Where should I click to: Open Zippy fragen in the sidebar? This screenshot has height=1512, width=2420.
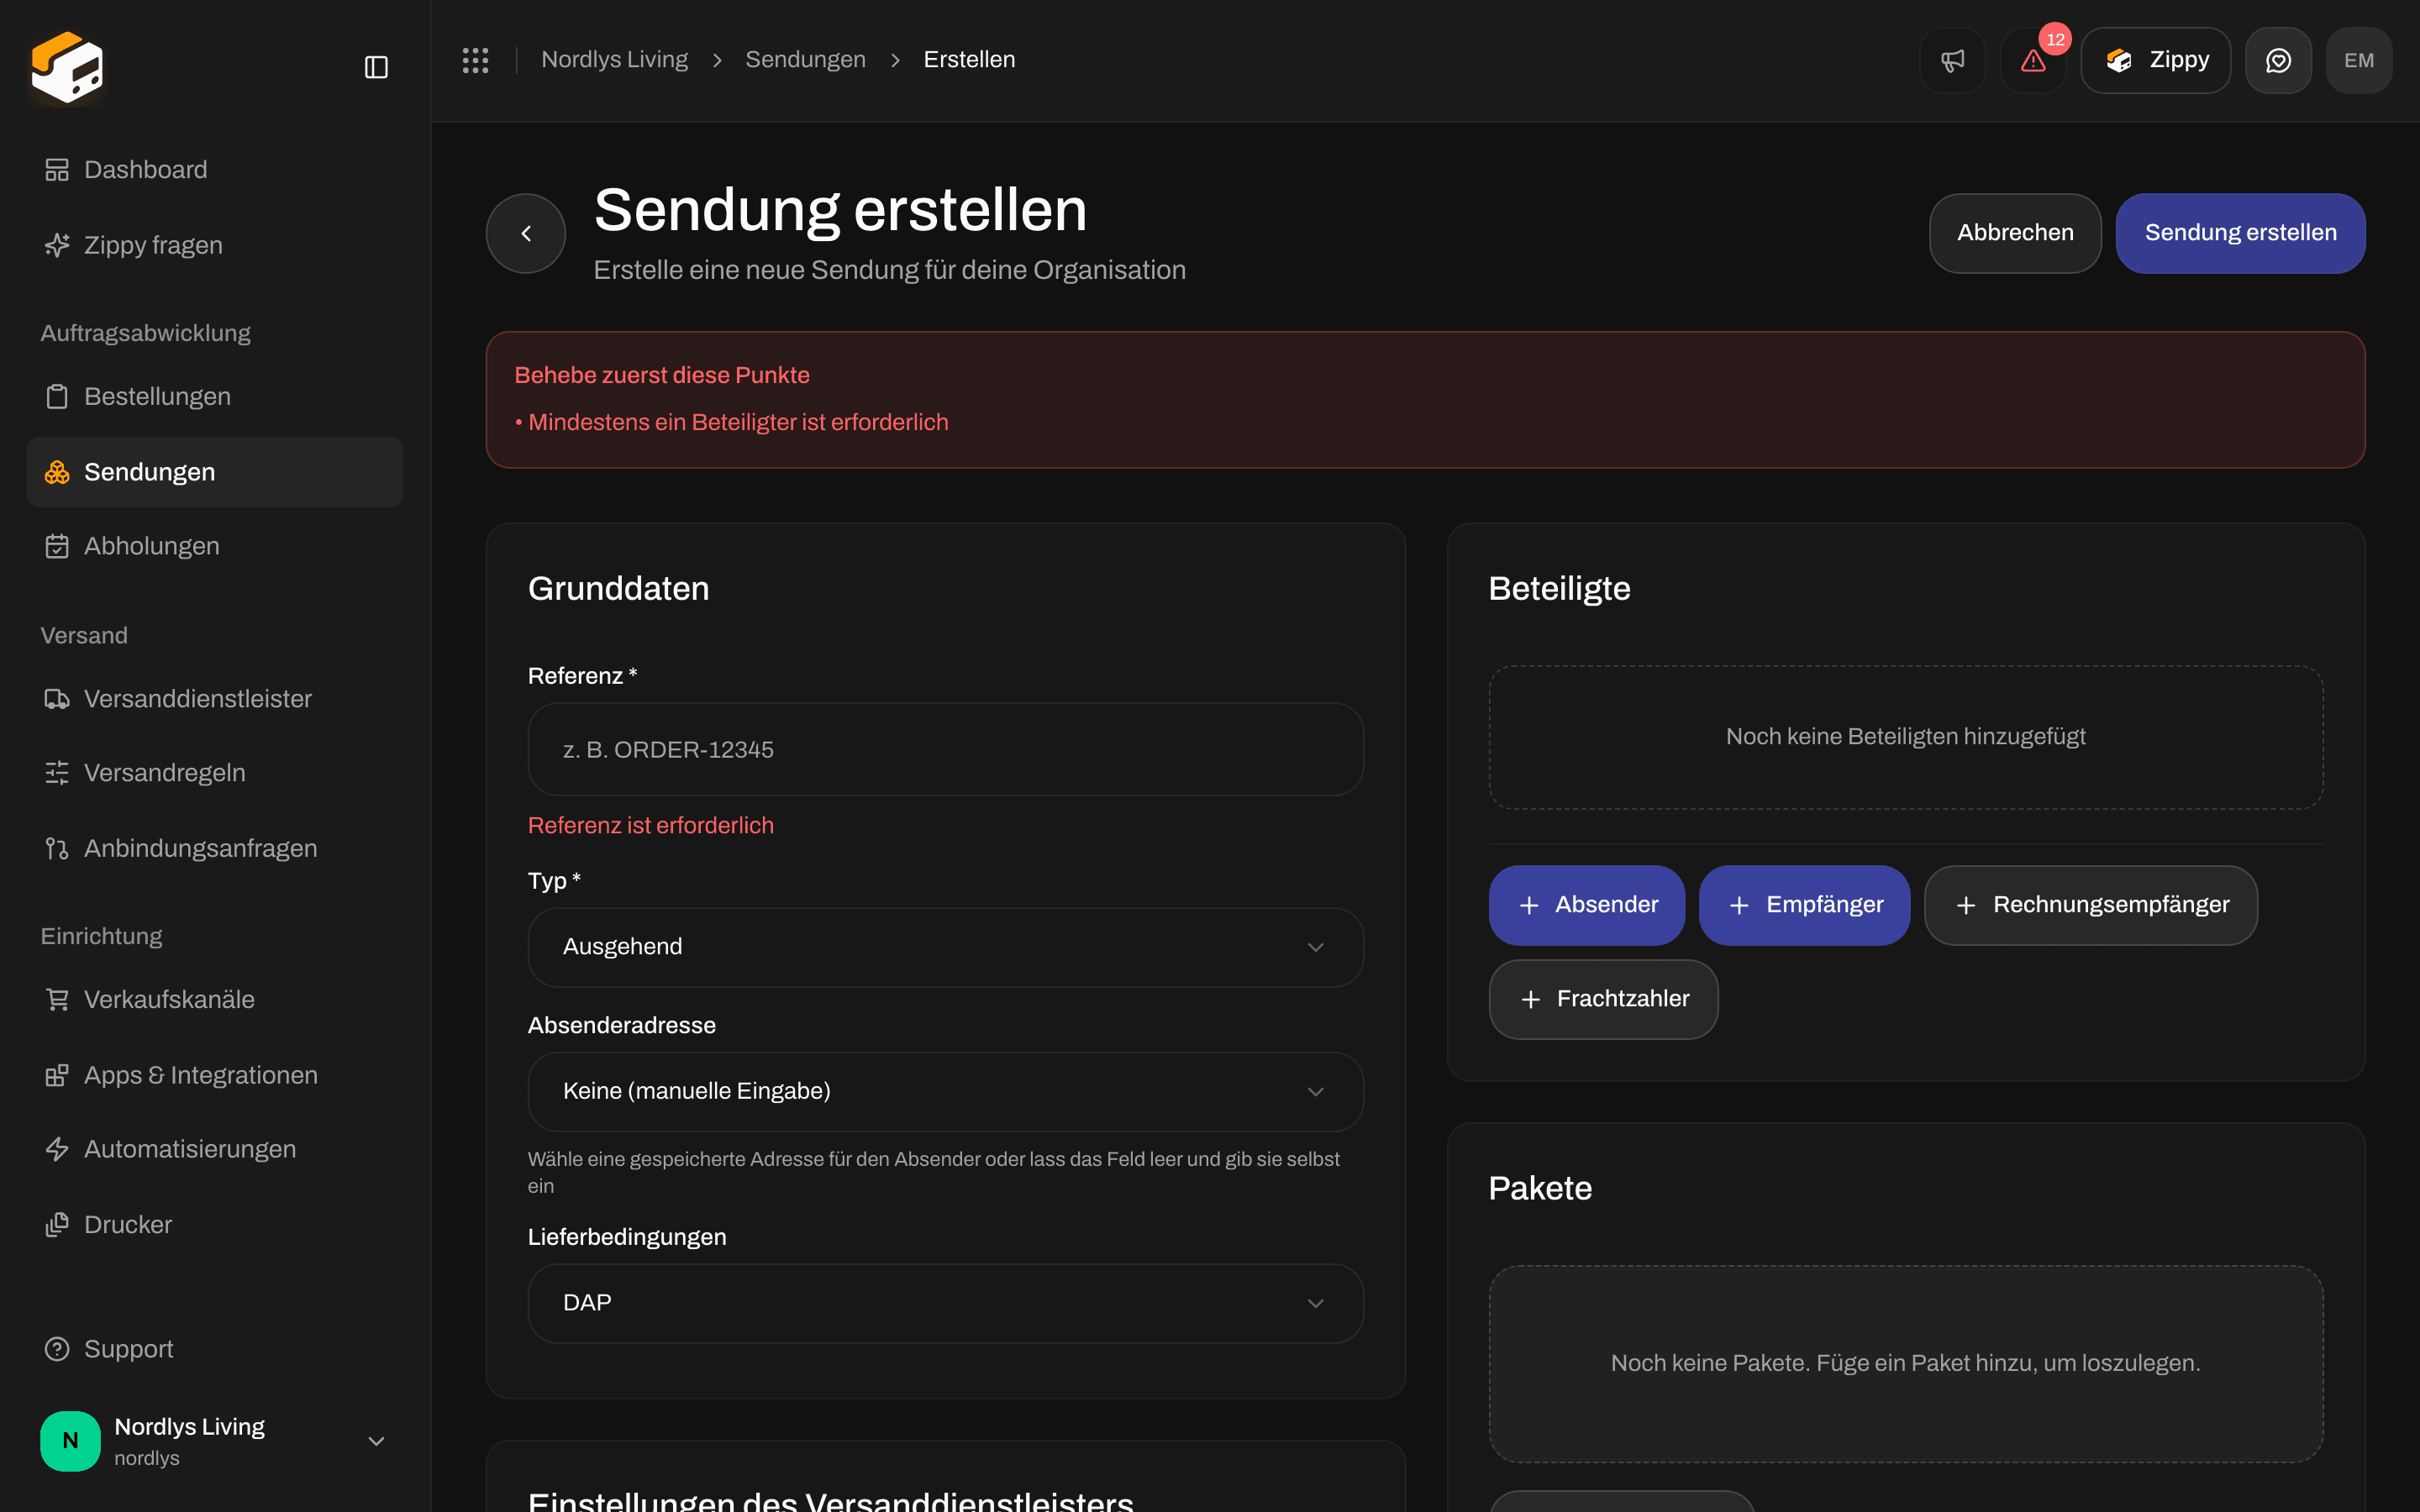click(x=215, y=245)
